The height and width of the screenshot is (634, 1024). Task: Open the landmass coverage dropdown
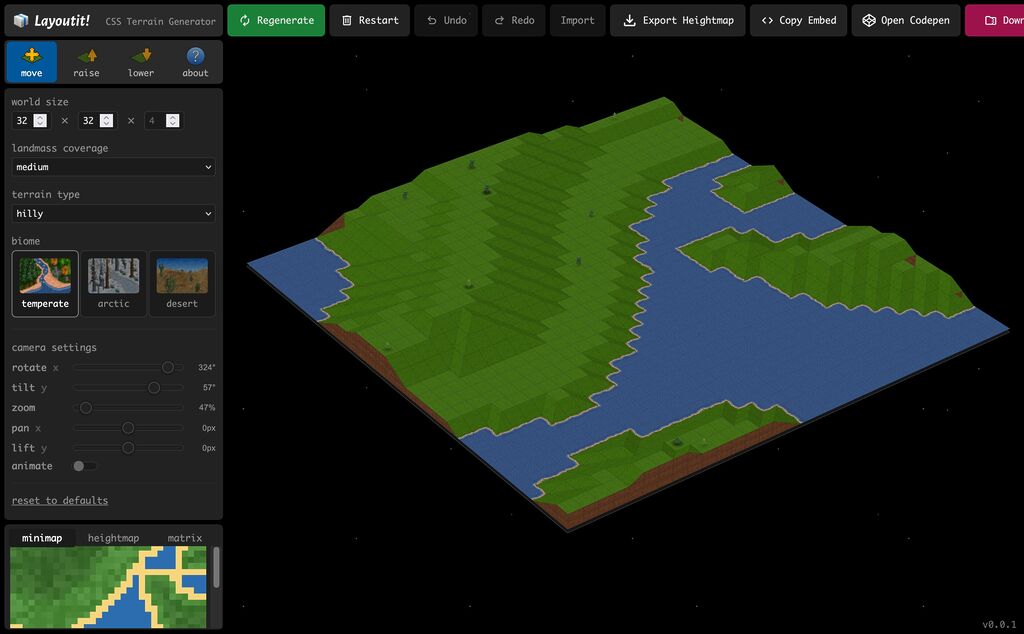click(x=113, y=167)
